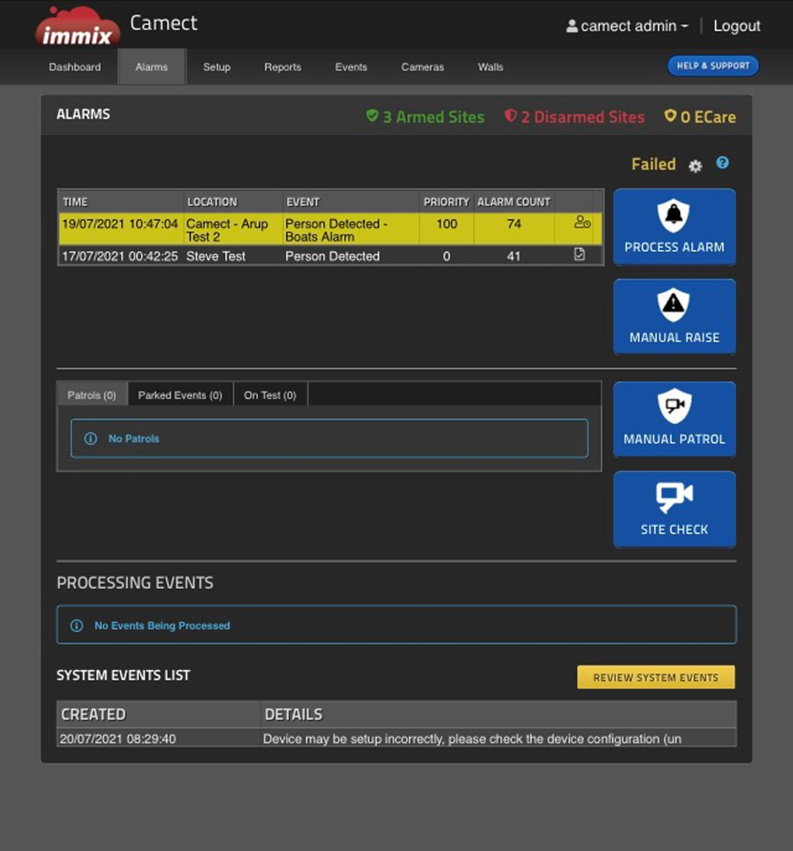Click the Logout link
This screenshot has width=793, height=851.
[737, 26]
